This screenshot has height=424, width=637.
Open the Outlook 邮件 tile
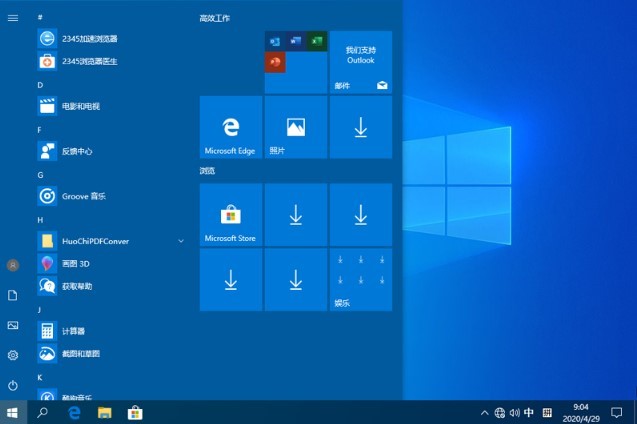click(360, 62)
